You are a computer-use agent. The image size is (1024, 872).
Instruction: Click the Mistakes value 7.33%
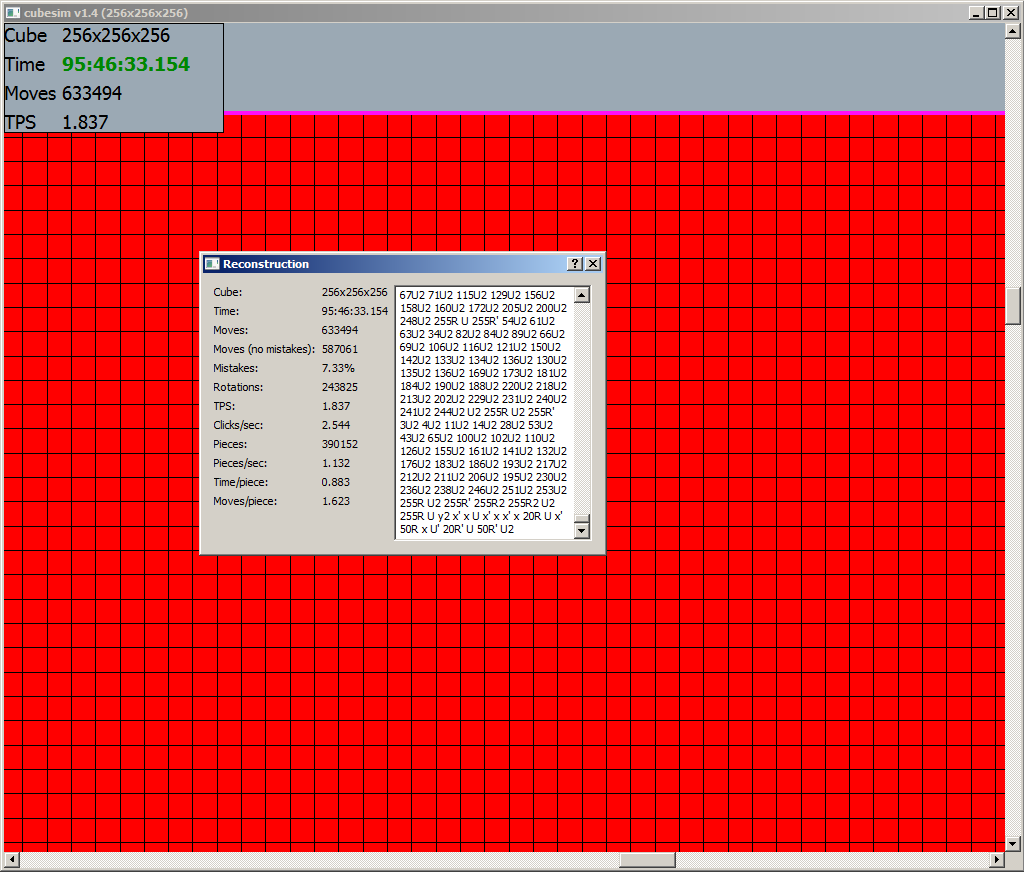[x=338, y=368]
